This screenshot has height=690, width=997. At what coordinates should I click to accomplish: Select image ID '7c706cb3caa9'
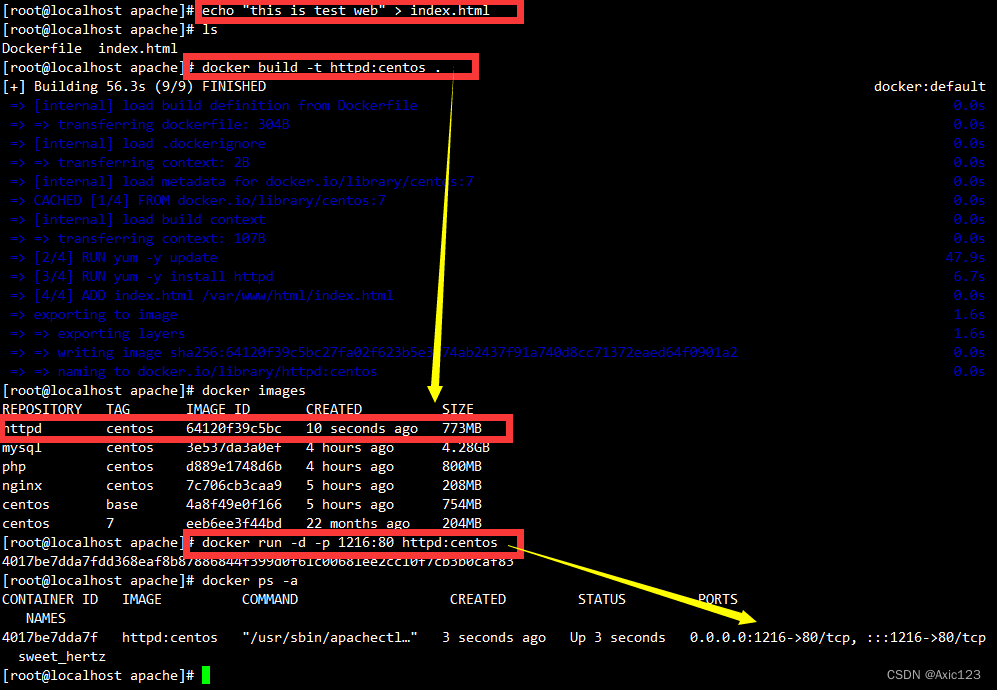tap(234, 486)
